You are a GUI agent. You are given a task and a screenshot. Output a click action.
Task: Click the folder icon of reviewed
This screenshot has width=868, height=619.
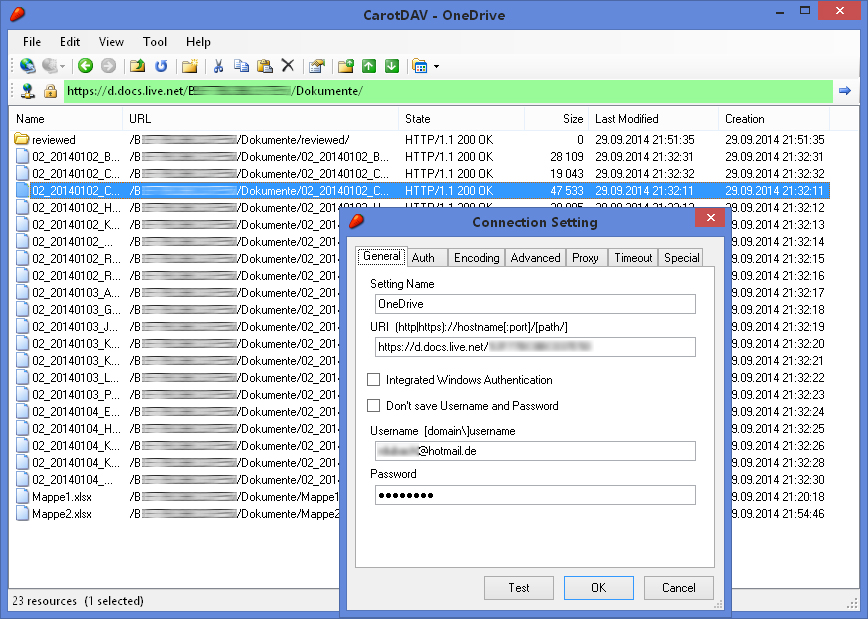click(22, 139)
